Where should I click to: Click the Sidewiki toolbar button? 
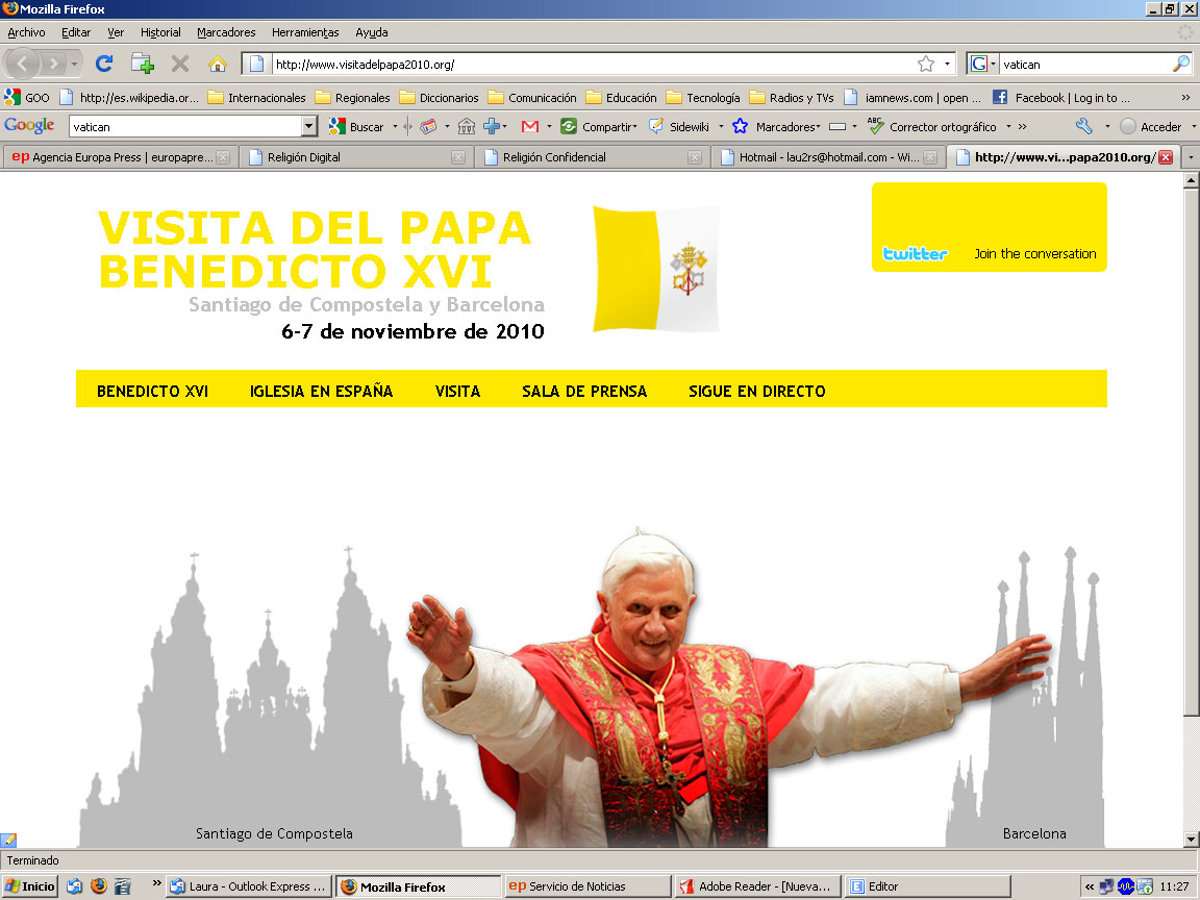(x=680, y=127)
